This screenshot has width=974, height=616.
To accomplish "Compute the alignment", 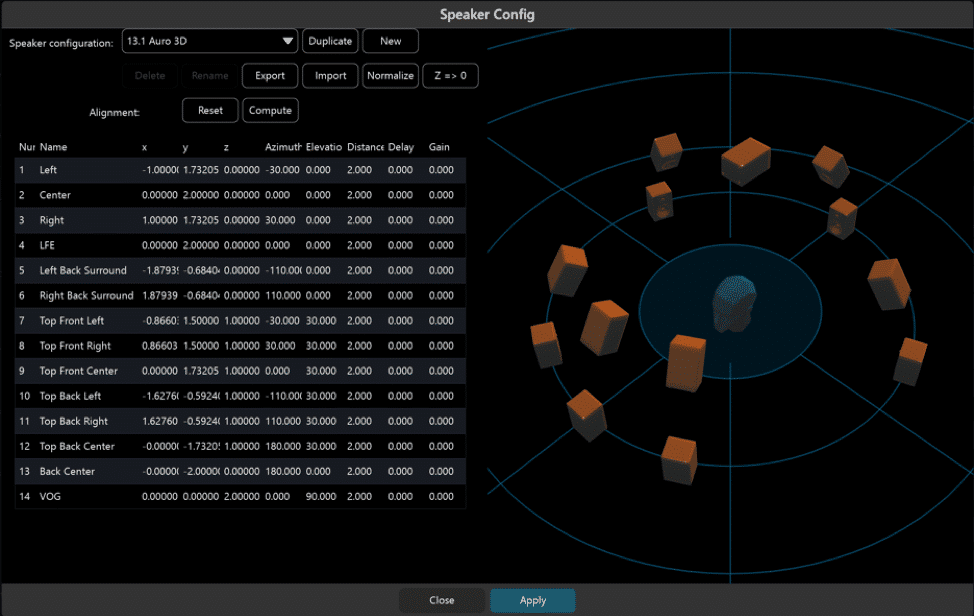I will tap(270, 110).
